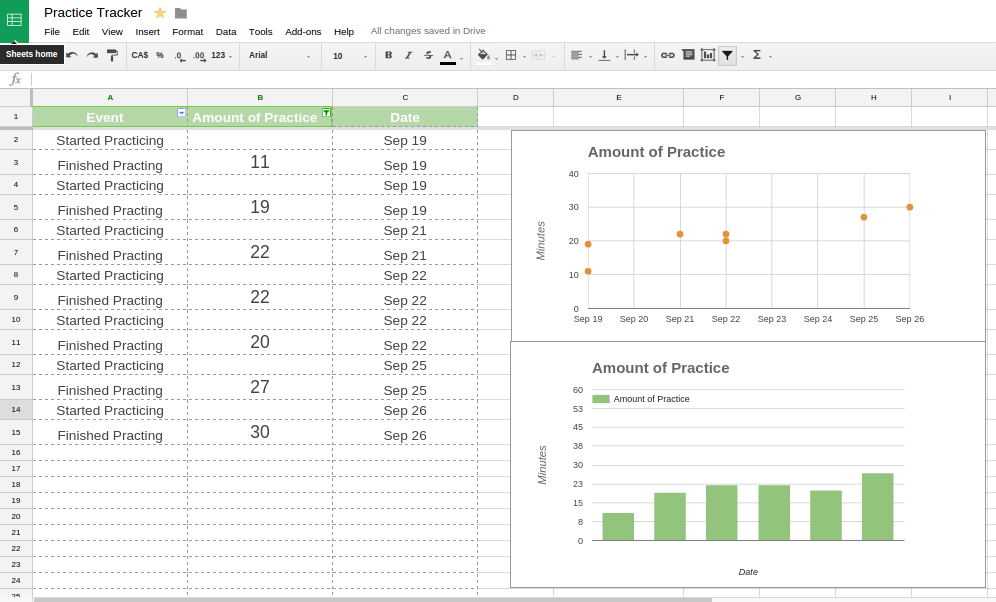The image size is (996, 602).
Task: Open the text color picker
Action: pyautogui.click(x=448, y=56)
